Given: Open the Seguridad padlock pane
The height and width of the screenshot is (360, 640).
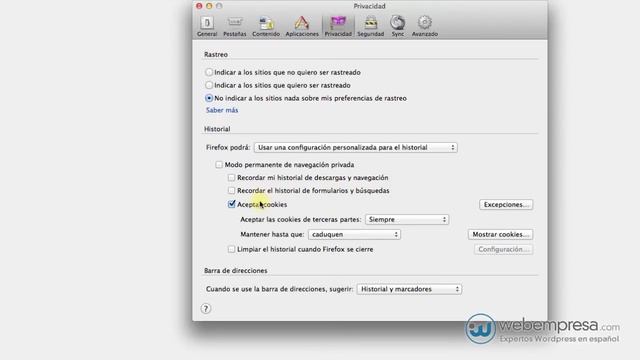Looking at the screenshot, I should coord(371,26).
